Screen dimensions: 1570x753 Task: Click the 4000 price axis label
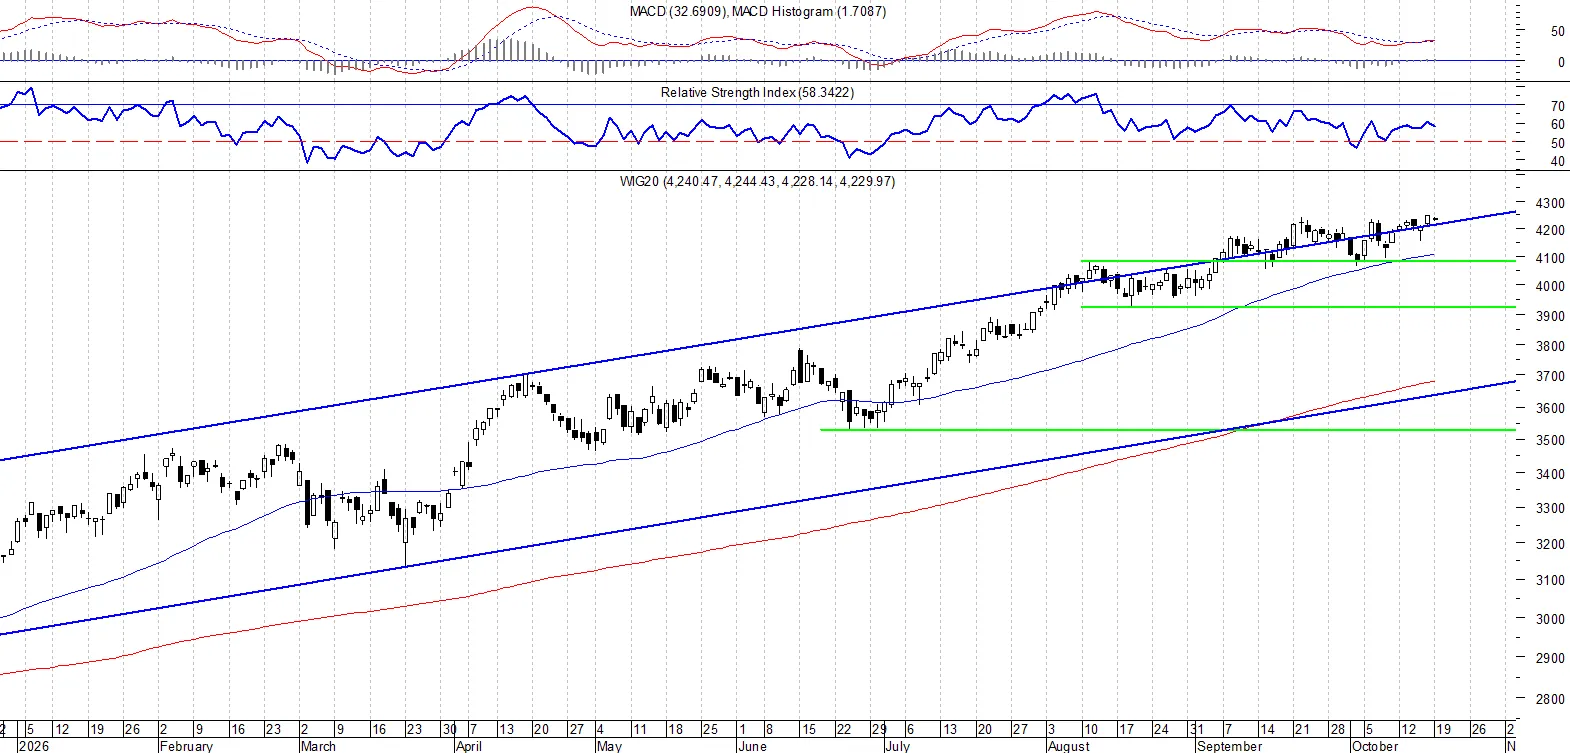pyautogui.click(x=1550, y=286)
